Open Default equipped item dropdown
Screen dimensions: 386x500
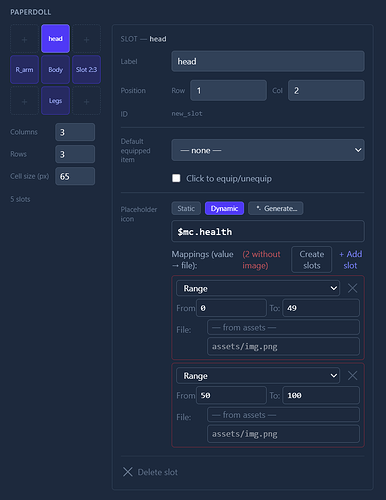click(268, 150)
